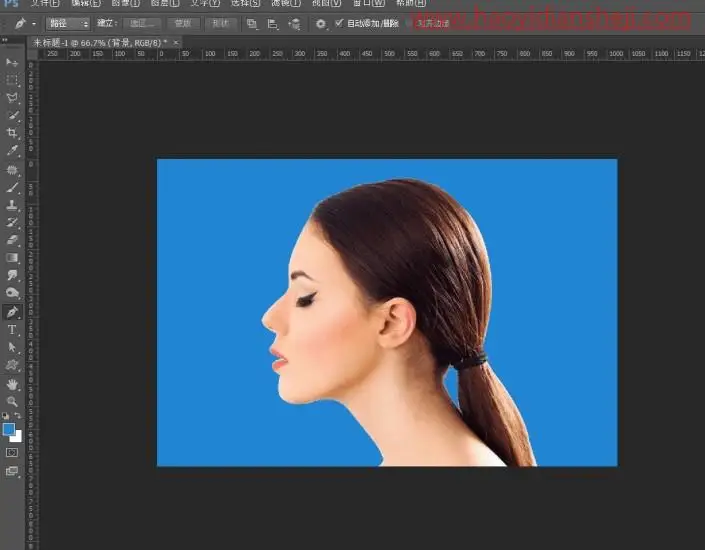Image resolution: width=705 pixels, height=550 pixels.
Task: Click the woman's ear on canvas
Action: (x=397, y=322)
